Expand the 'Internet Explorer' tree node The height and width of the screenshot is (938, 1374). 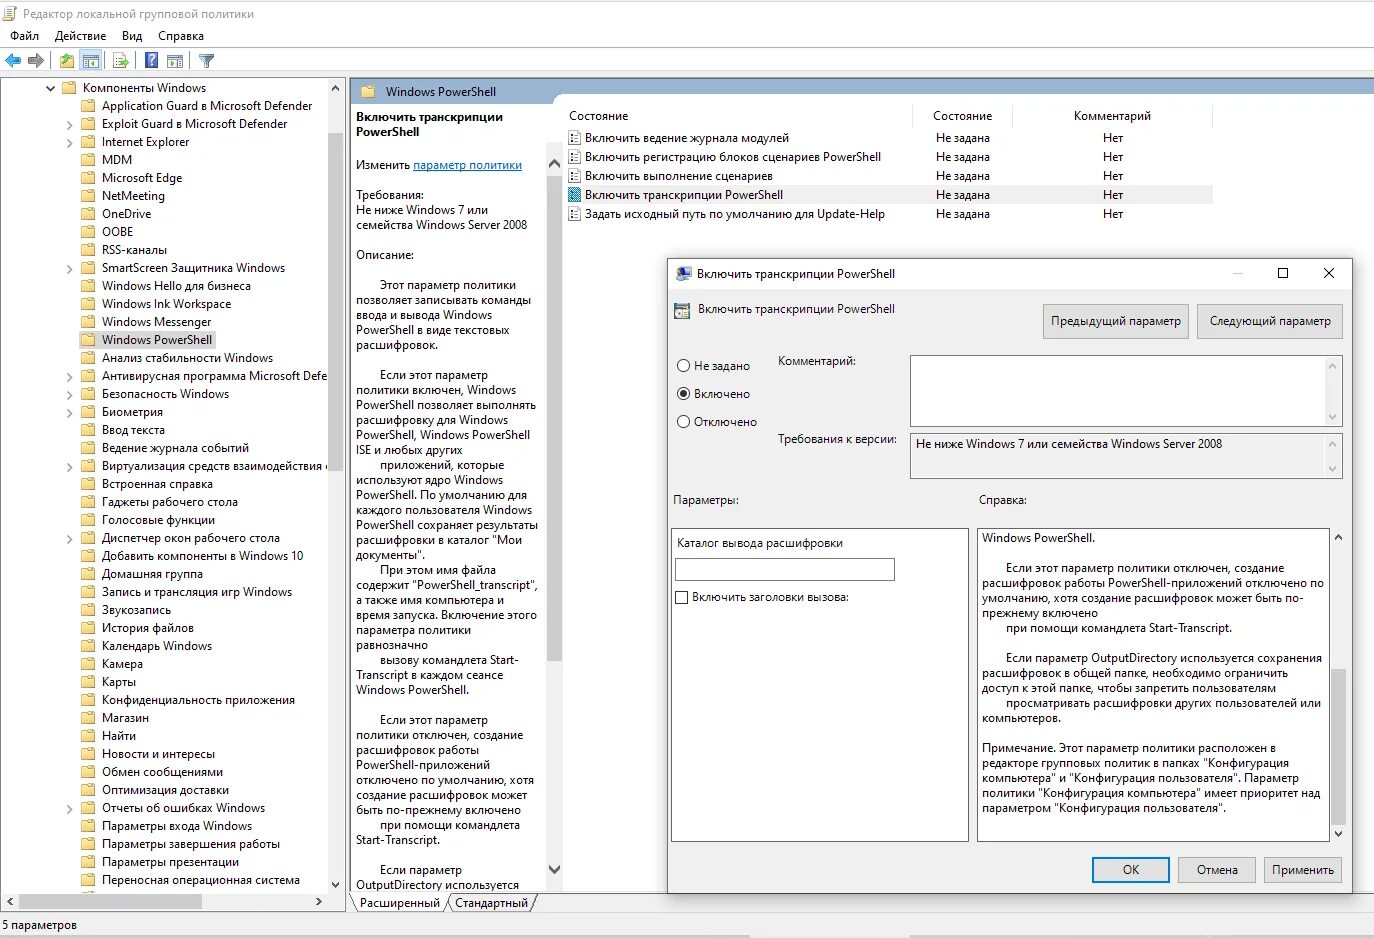[69, 143]
